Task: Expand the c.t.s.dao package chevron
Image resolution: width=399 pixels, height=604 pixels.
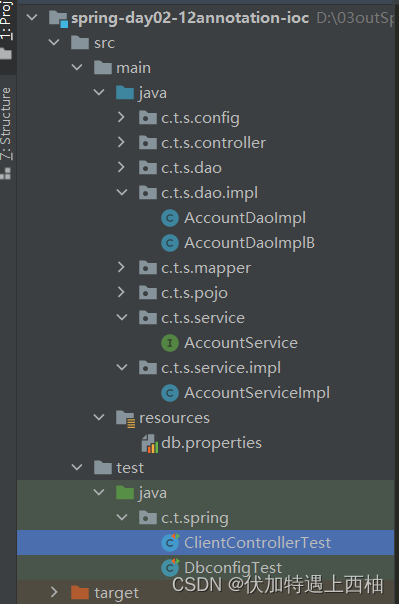Action: pyautogui.click(x=121, y=168)
